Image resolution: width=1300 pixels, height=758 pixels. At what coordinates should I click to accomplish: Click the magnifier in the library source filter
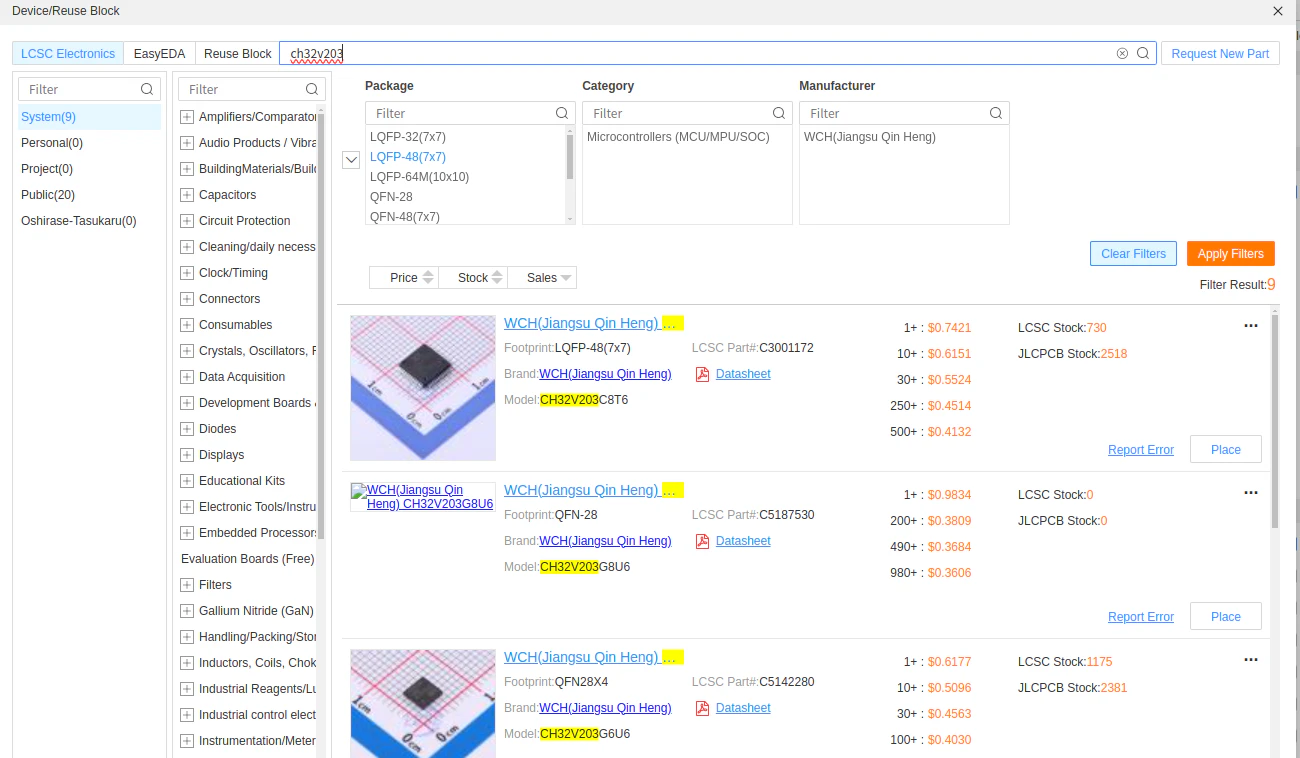coord(147,90)
